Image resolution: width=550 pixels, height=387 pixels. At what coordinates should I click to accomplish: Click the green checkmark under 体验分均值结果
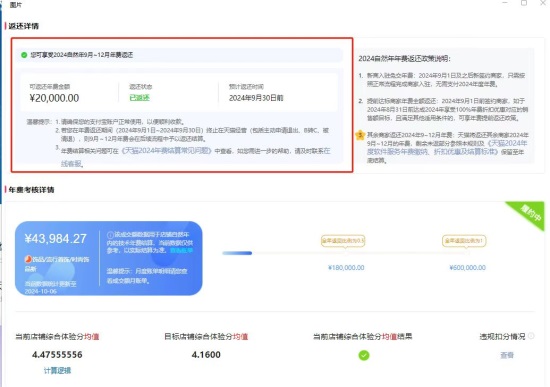point(364,355)
